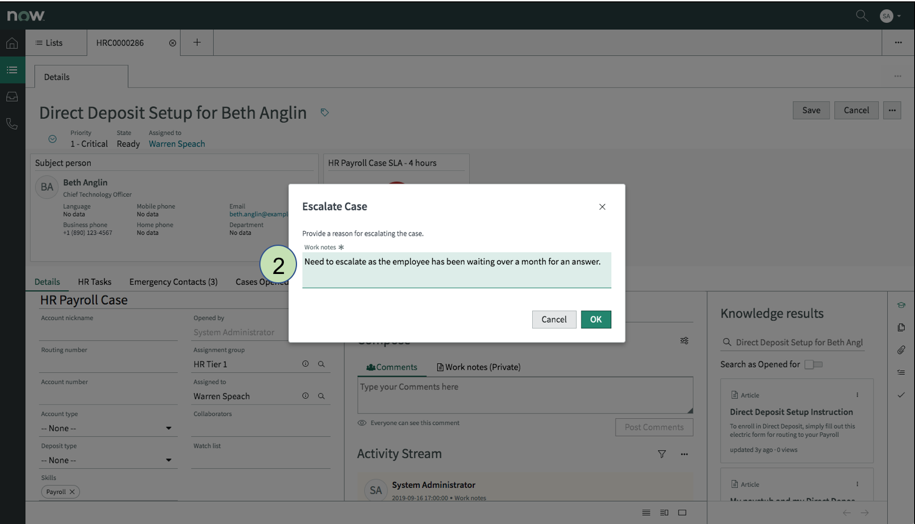The height and width of the screenshot is (524, 915).
Task: Open knowledge graduation-cap icon in right rail
Action: tap(901, 305)
